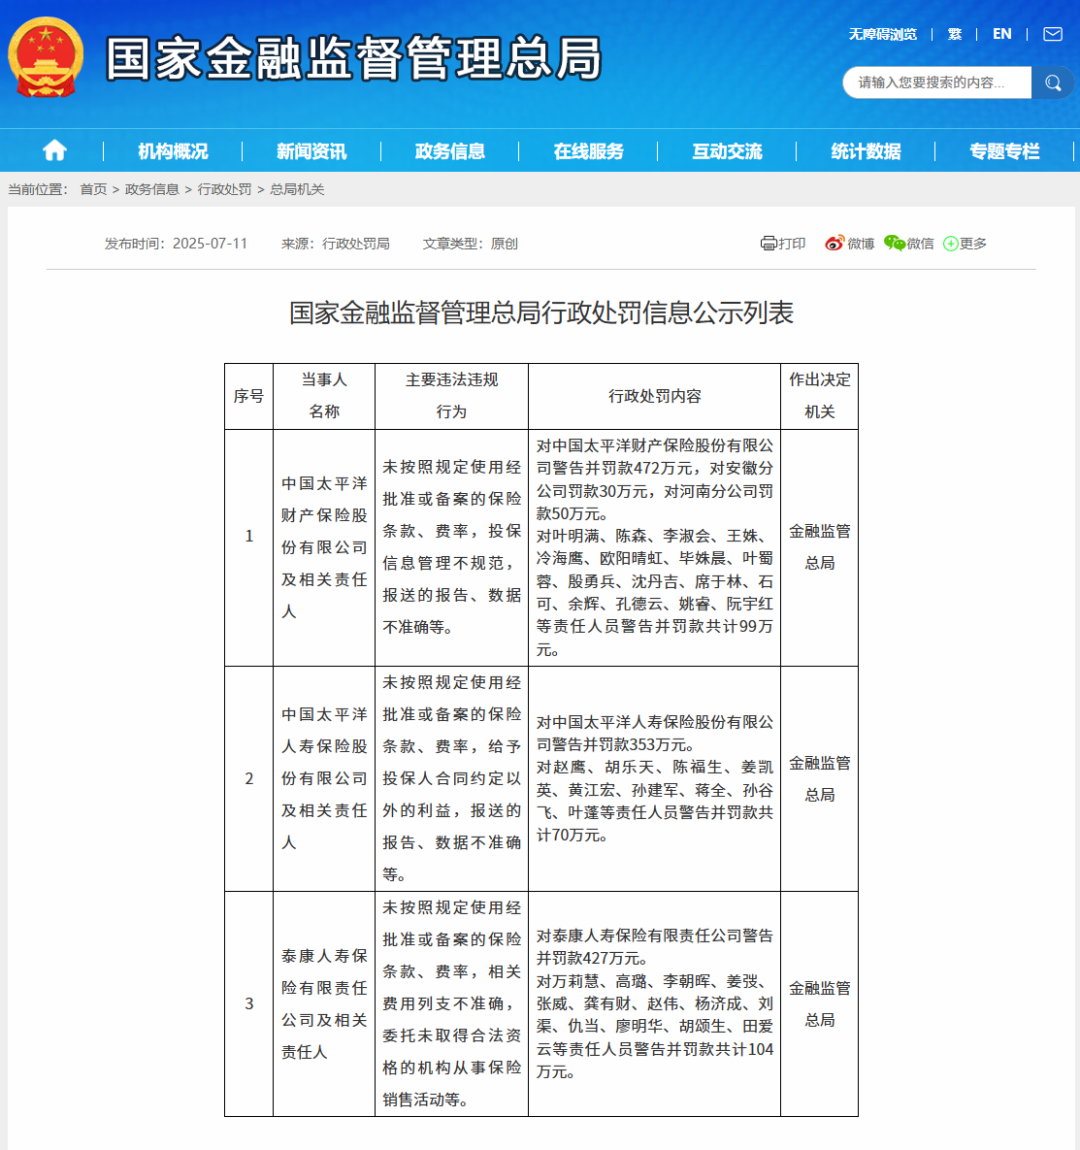This screenshot has width=1080, height=1150.
Task: Go to 总局机关 in the breadcrumb
Action: (x=297, y=189)
